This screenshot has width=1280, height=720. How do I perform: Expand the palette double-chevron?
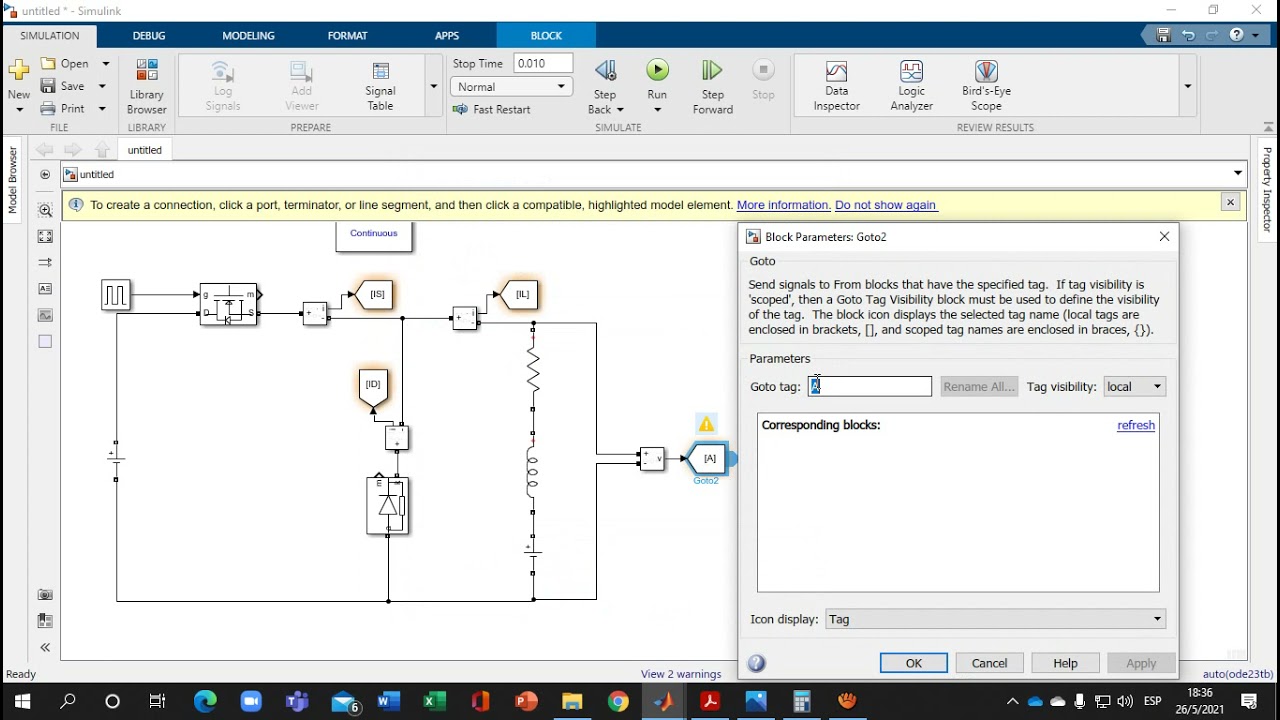tap(45, 647)
